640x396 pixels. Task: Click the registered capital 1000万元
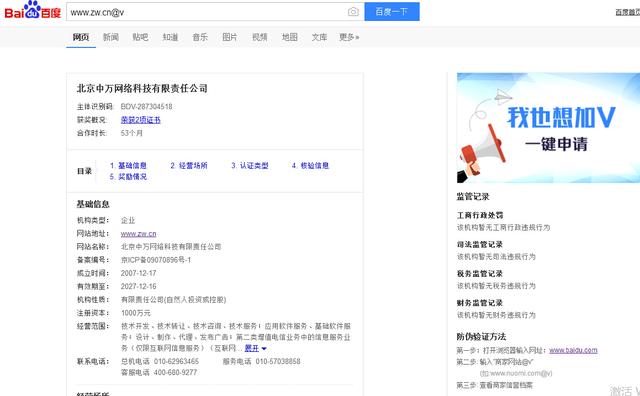pos(136,313)
